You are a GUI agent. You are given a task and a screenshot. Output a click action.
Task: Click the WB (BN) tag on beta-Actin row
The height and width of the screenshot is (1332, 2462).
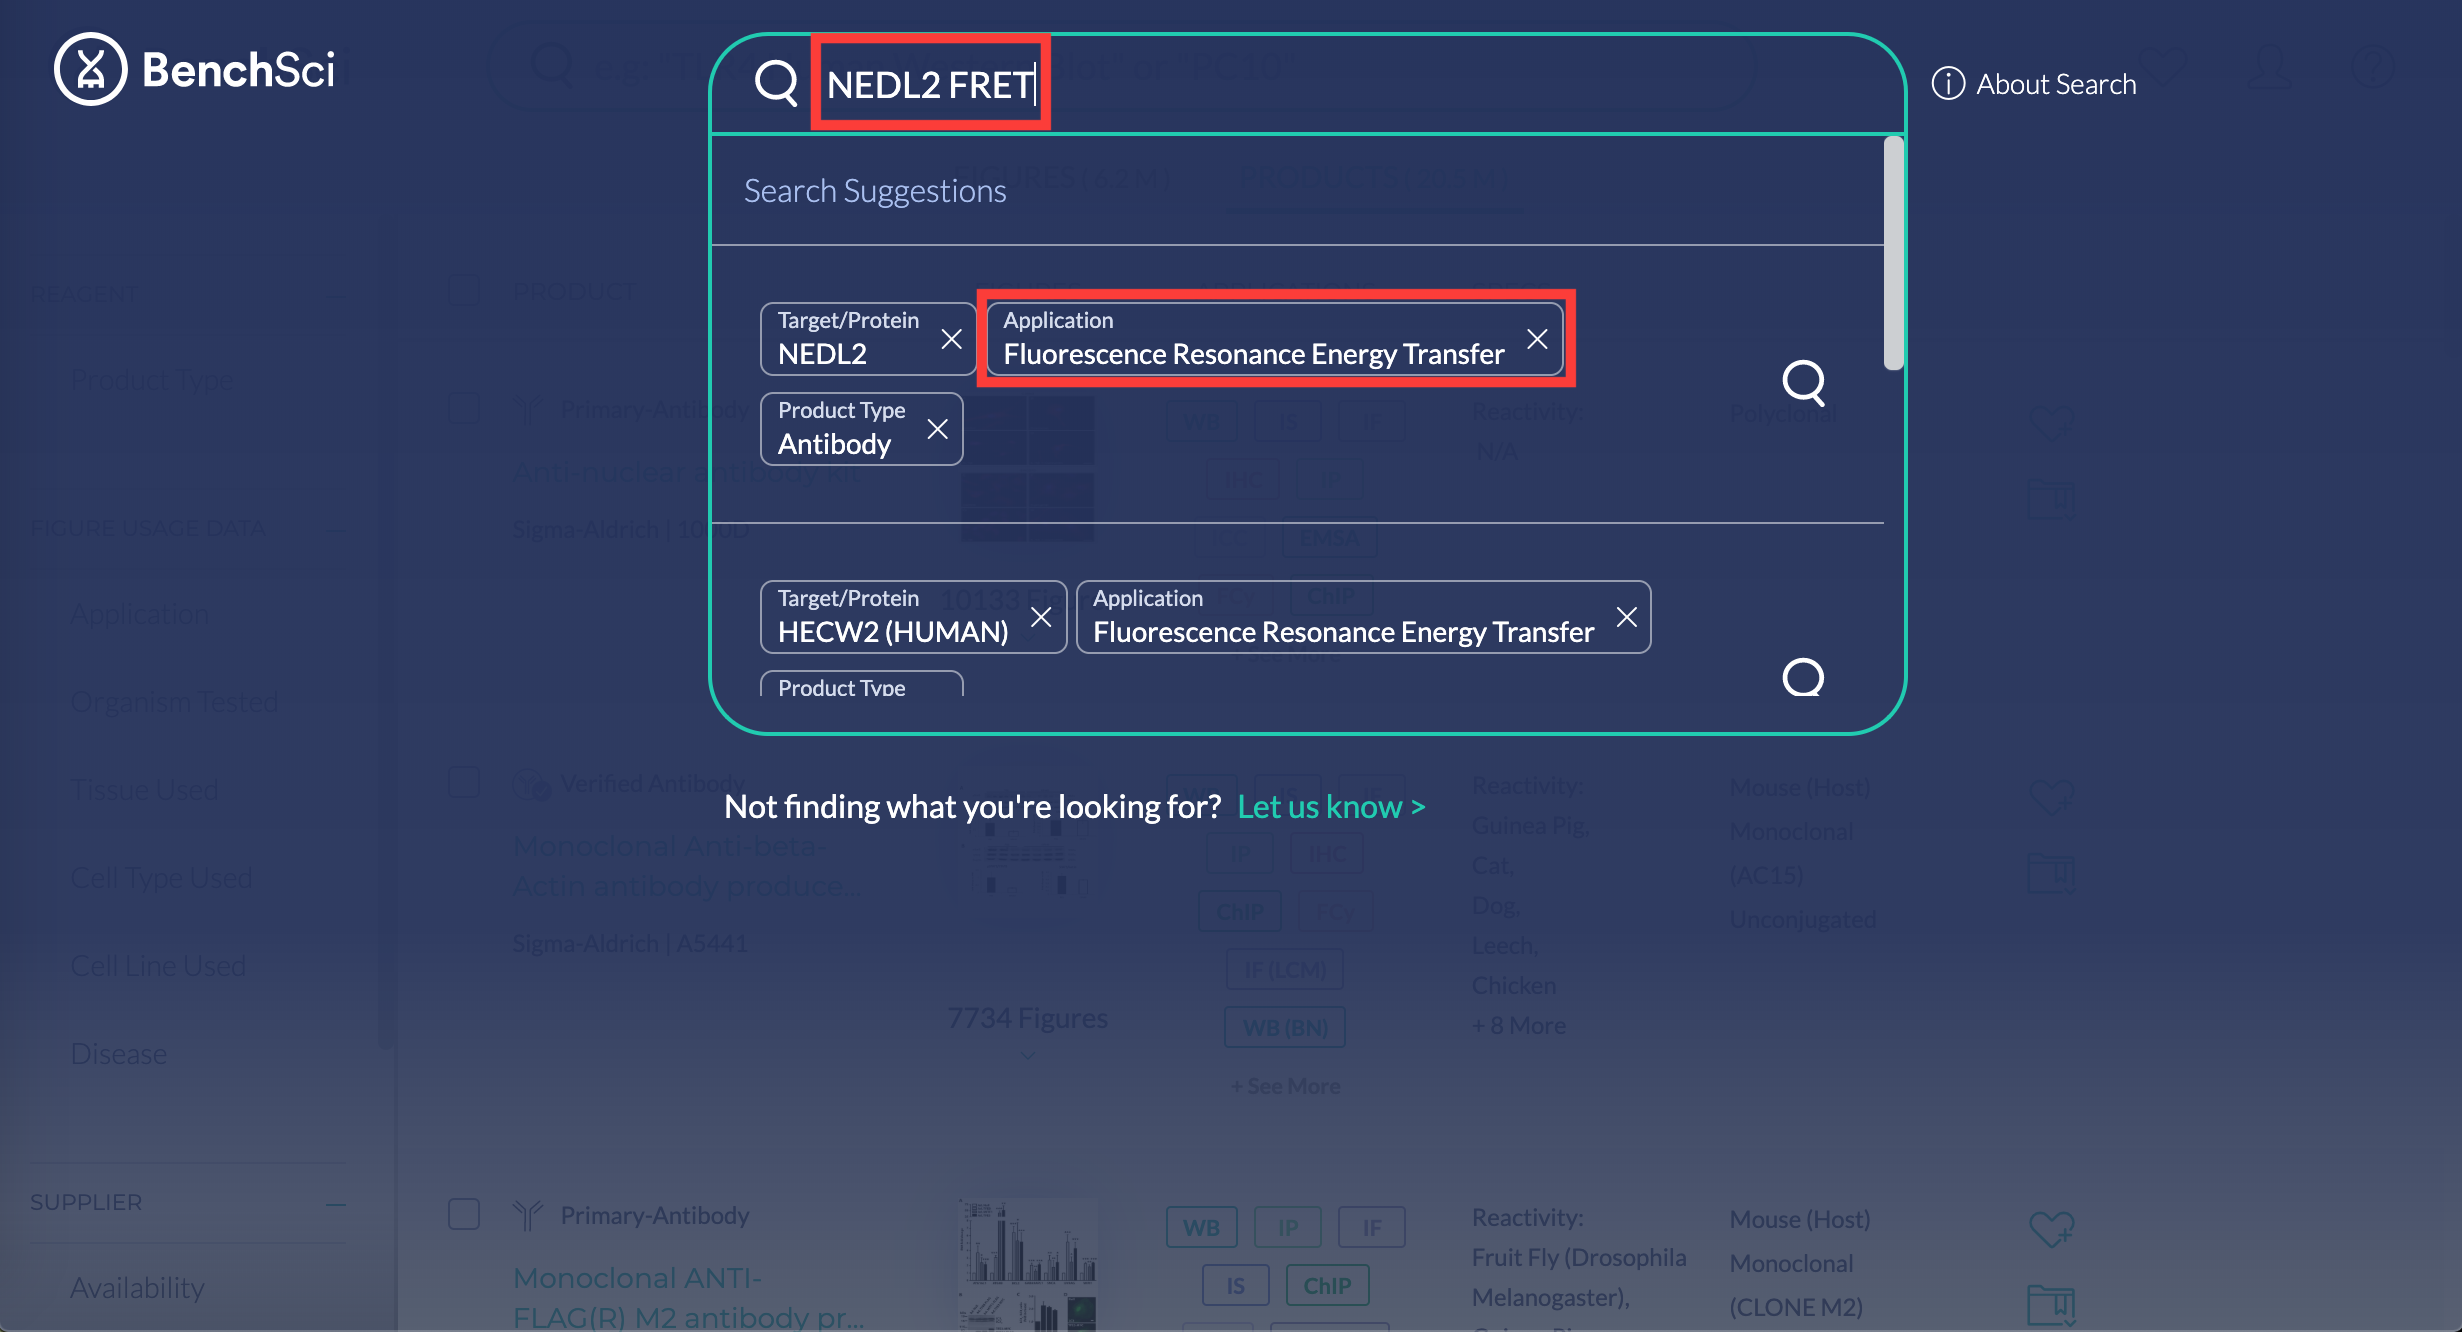pyautogui.click(x=1285, y=1027)
